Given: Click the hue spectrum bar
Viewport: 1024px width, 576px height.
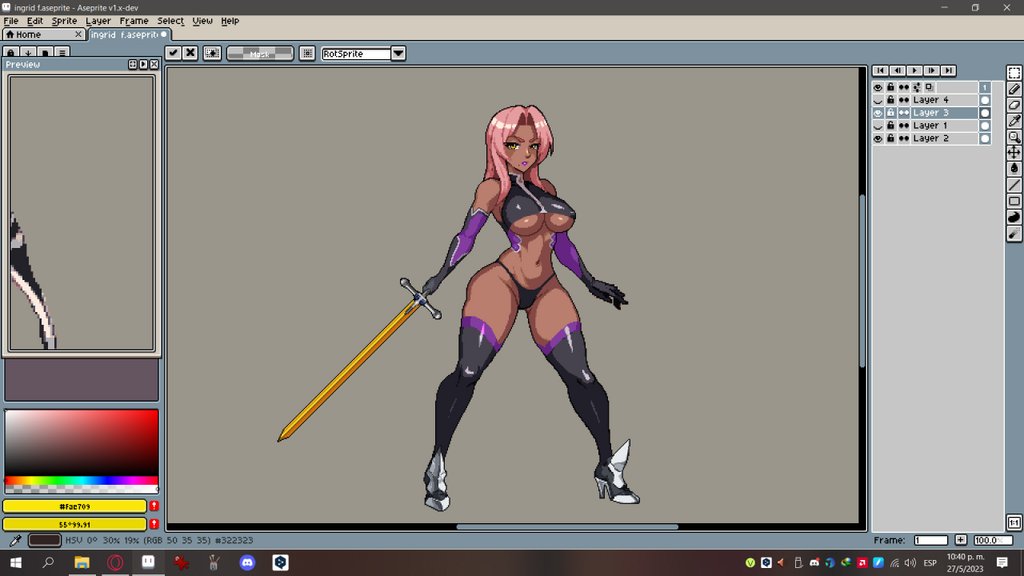Looking at the screenshot, I should pyautogui.click(x=82, y=481).
